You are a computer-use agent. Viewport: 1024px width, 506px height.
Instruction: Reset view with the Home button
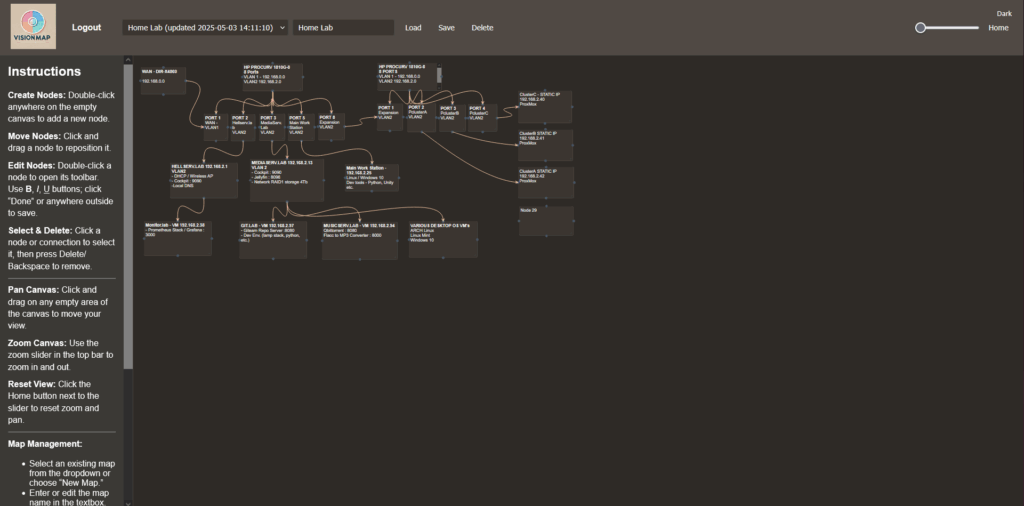(x=998, y=27)
